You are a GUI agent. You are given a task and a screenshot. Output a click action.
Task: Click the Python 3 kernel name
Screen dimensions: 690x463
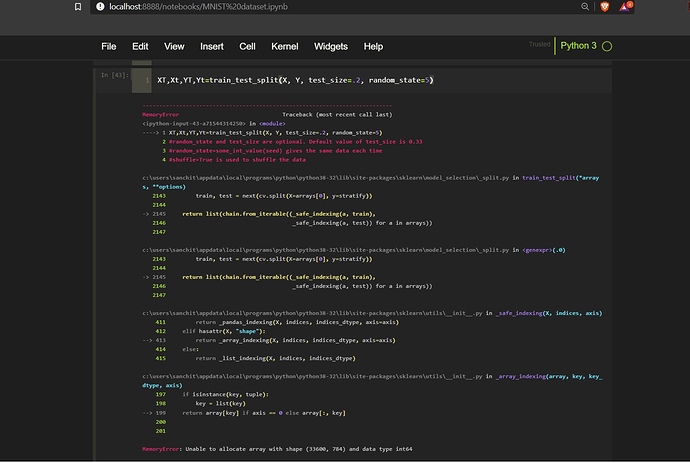(577, 46)
